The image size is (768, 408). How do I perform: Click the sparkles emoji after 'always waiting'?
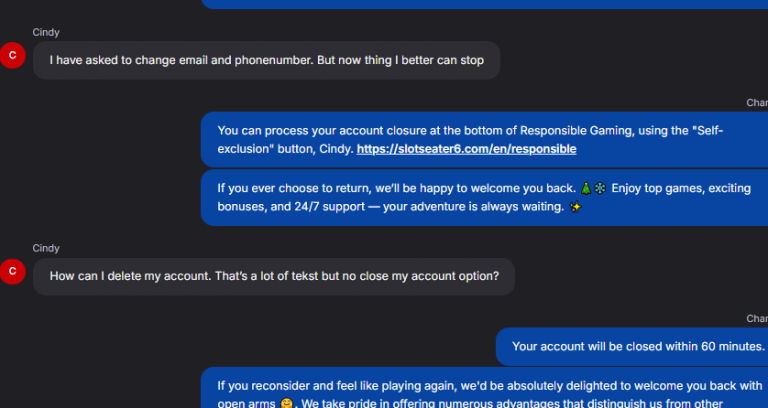tap(575, 207)
